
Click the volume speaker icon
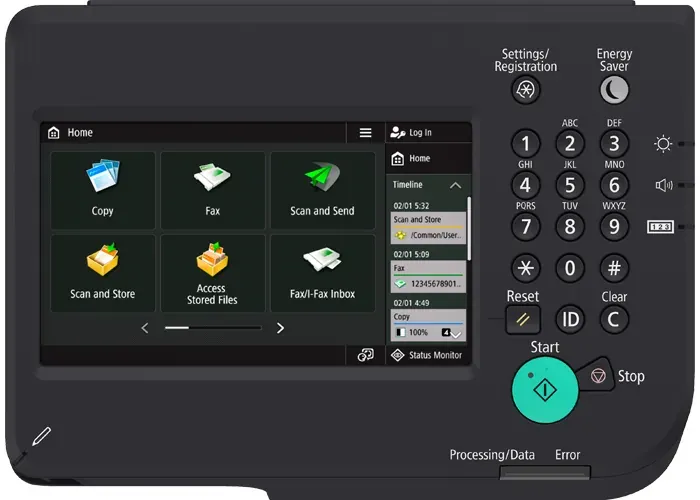[664, 185]
